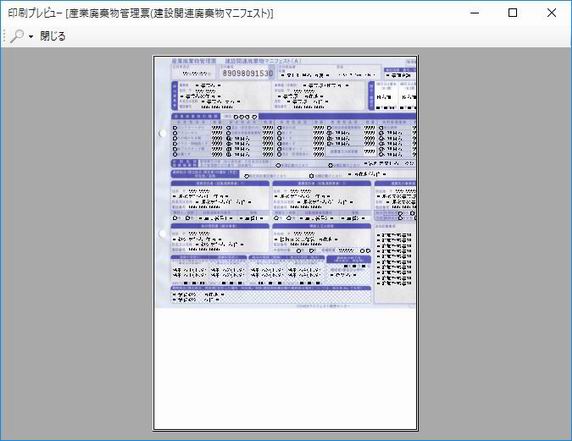Click the magnifying glass zoom icon
The image size is (572, 441).
17,36
